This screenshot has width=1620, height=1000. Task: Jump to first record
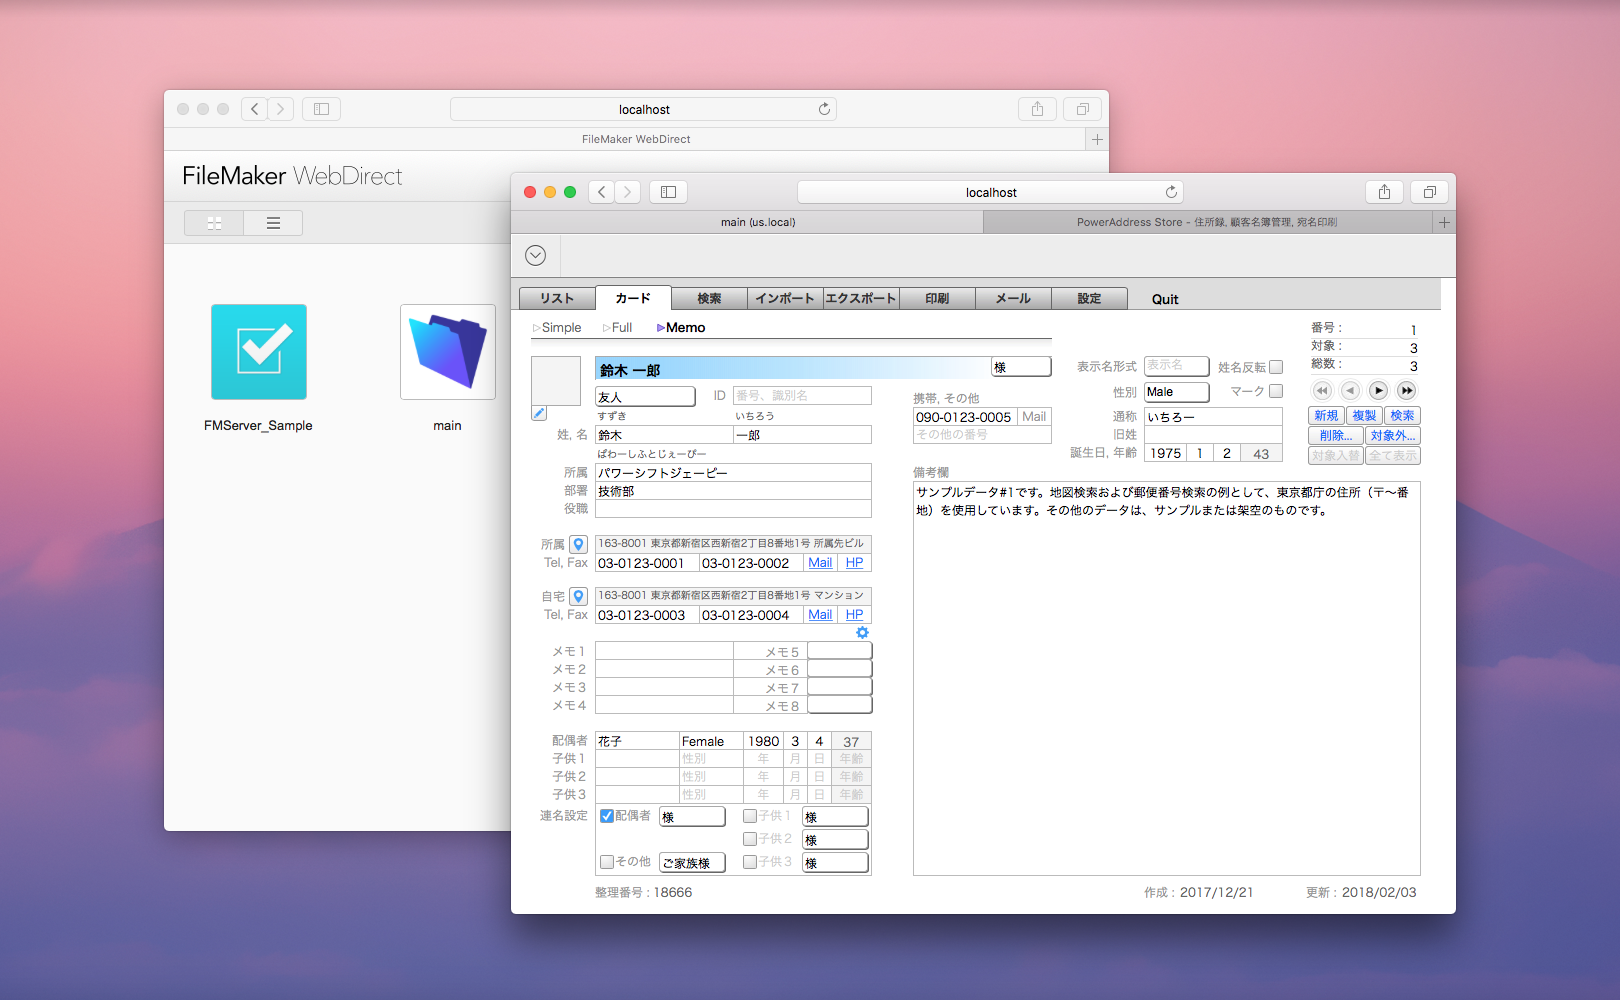[1322, 391]
